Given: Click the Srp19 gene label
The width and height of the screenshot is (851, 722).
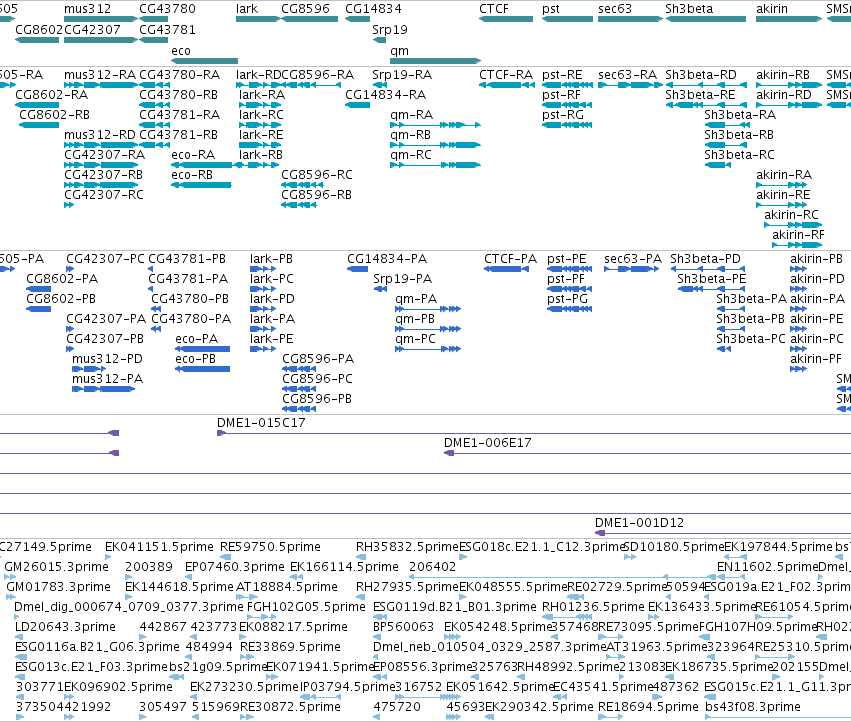Looking at the screenshot, I should tap(390, 30).
